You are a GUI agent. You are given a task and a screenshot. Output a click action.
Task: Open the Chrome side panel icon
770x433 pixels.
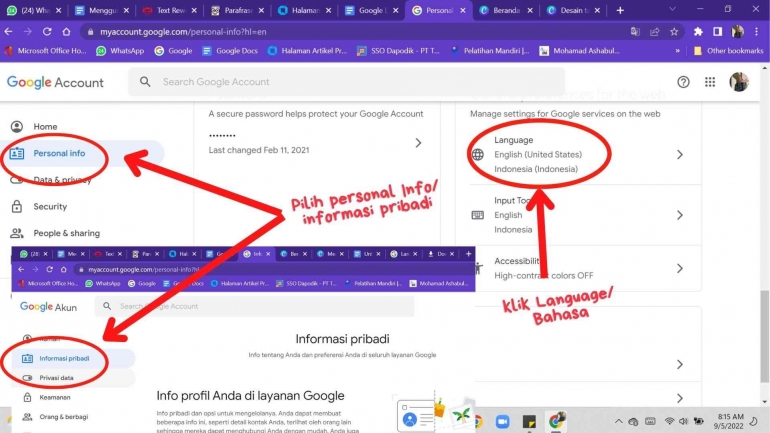tap(717, 31)
